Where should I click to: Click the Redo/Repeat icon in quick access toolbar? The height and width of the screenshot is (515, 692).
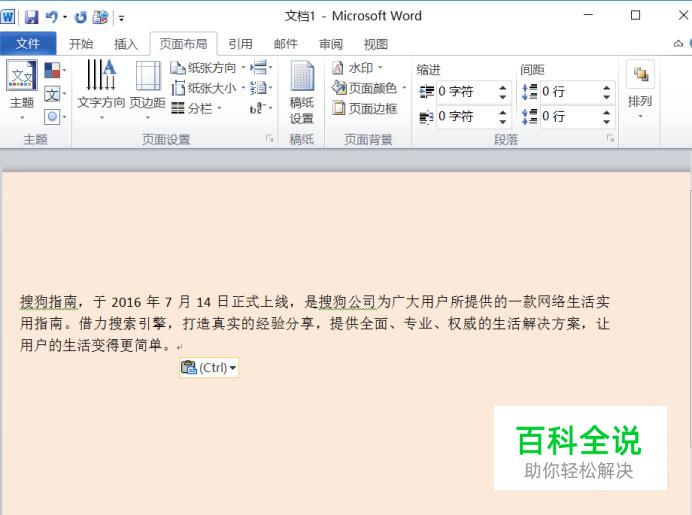tap(80, 17)
